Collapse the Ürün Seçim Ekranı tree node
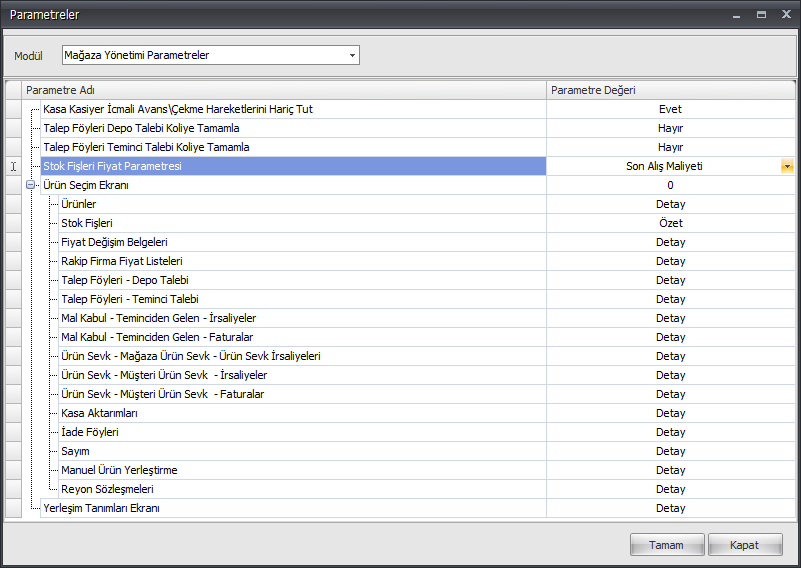This screenshot has height=568, width=801. pos(31,185)
